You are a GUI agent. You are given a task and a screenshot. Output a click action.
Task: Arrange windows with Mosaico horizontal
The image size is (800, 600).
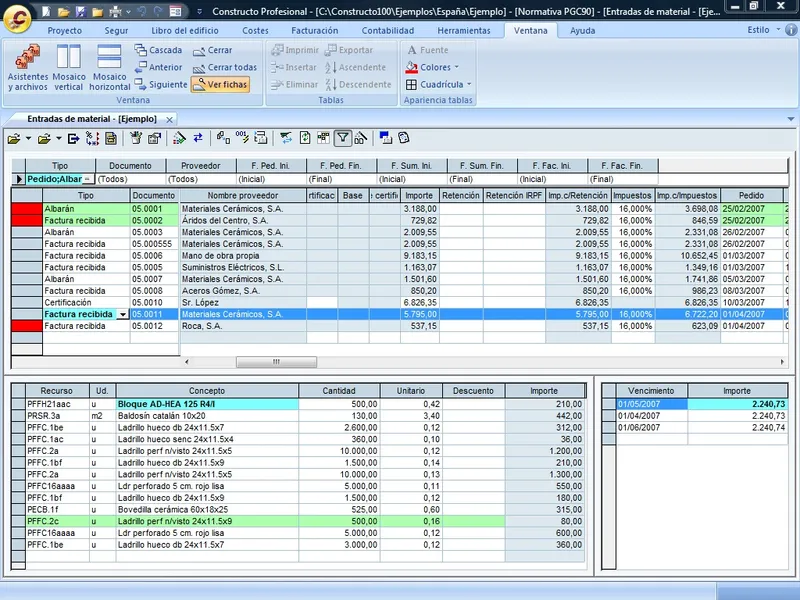pyautogui.click(x=109, y=68)
